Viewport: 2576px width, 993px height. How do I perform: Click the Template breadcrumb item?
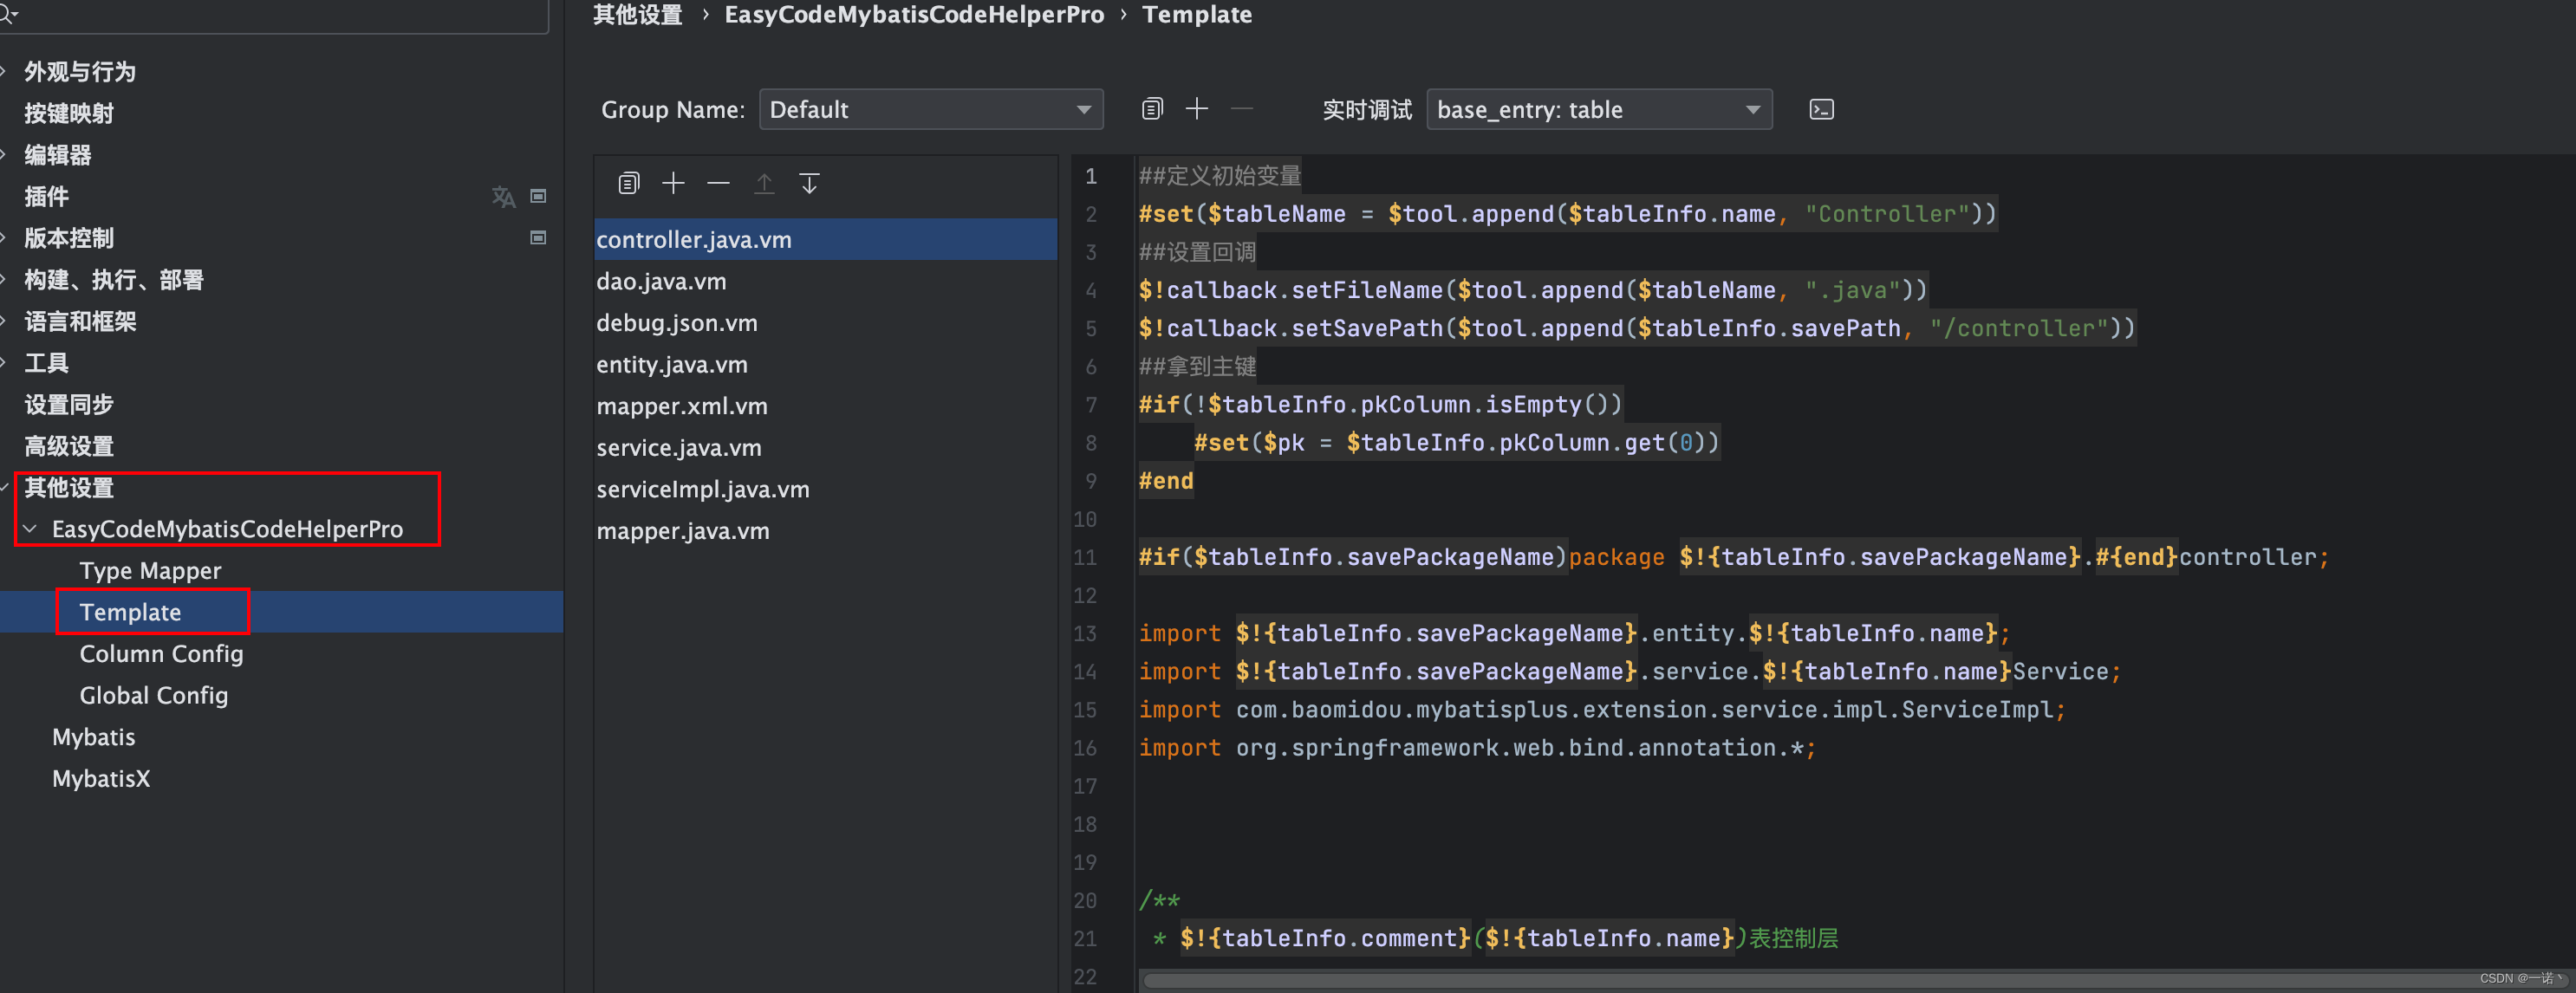tap(1197, 14)
